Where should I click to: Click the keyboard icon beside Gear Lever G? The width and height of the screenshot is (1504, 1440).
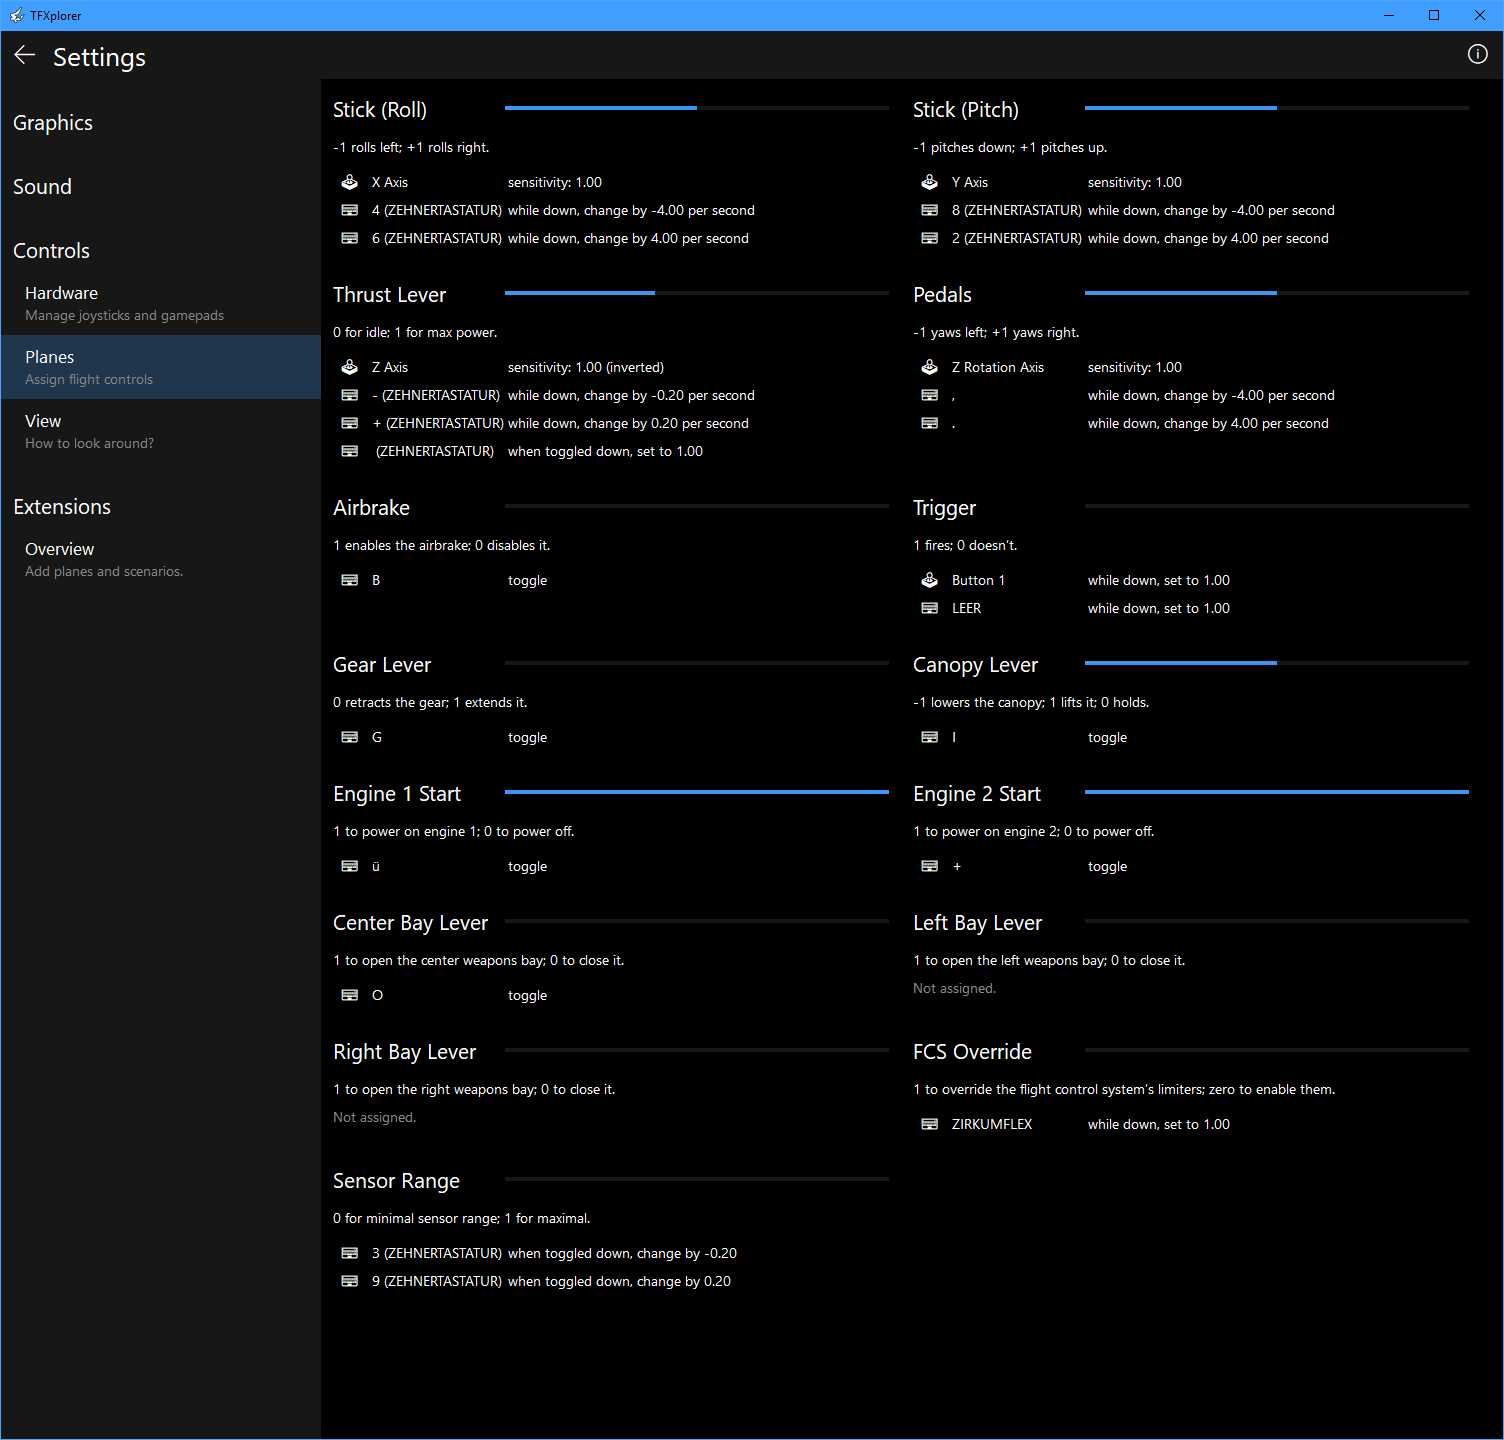[x=350, y=737]
